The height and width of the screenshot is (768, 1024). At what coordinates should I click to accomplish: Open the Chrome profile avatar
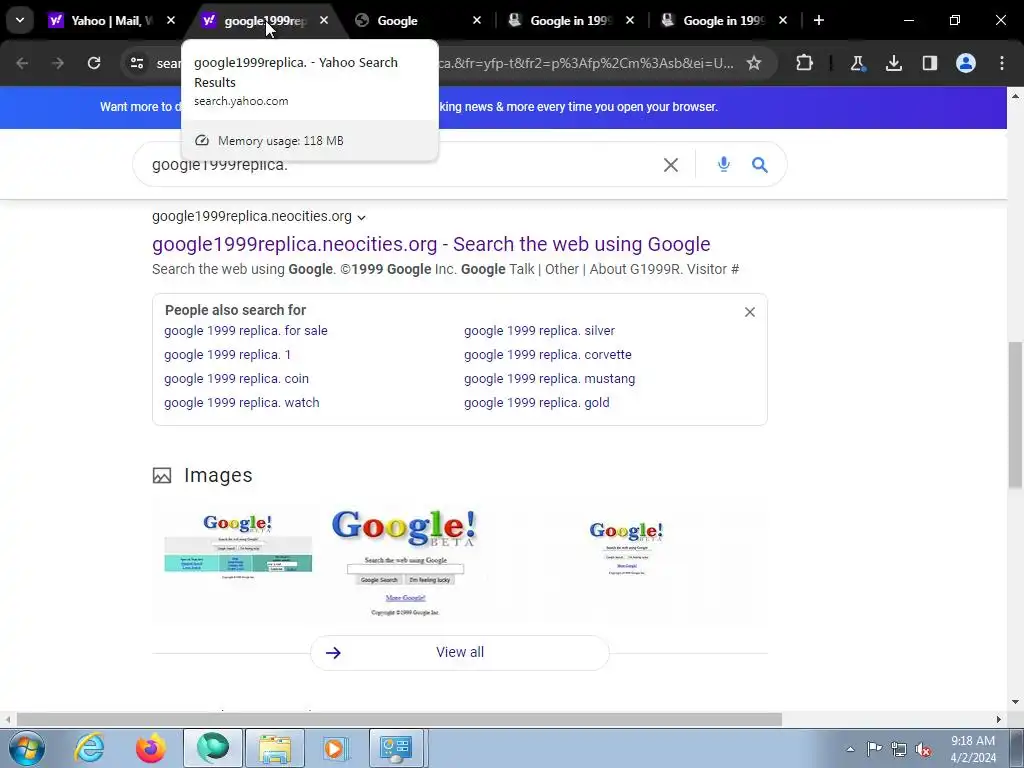[x=966, y=63]
